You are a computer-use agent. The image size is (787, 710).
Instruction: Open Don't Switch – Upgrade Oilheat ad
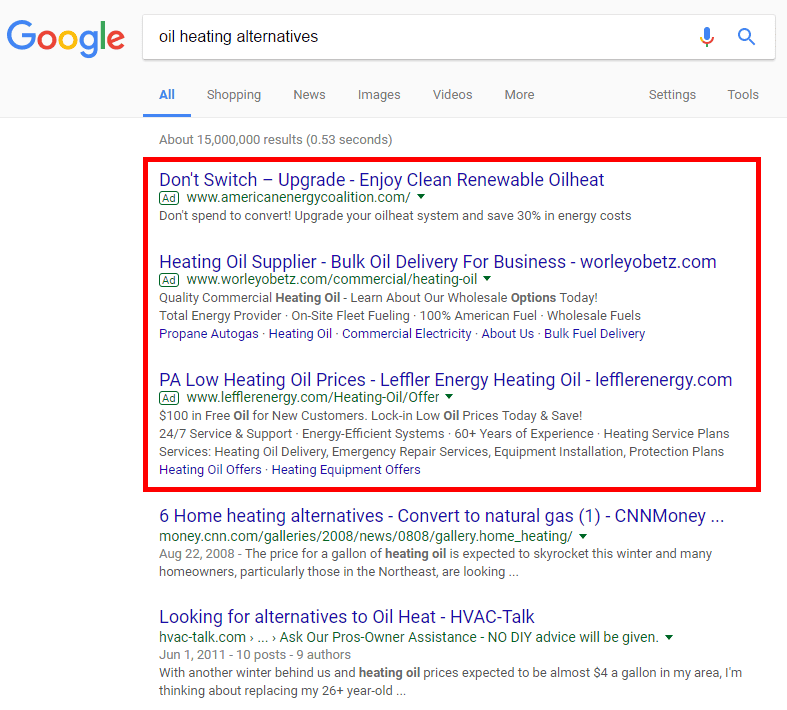tap(381, 180)
